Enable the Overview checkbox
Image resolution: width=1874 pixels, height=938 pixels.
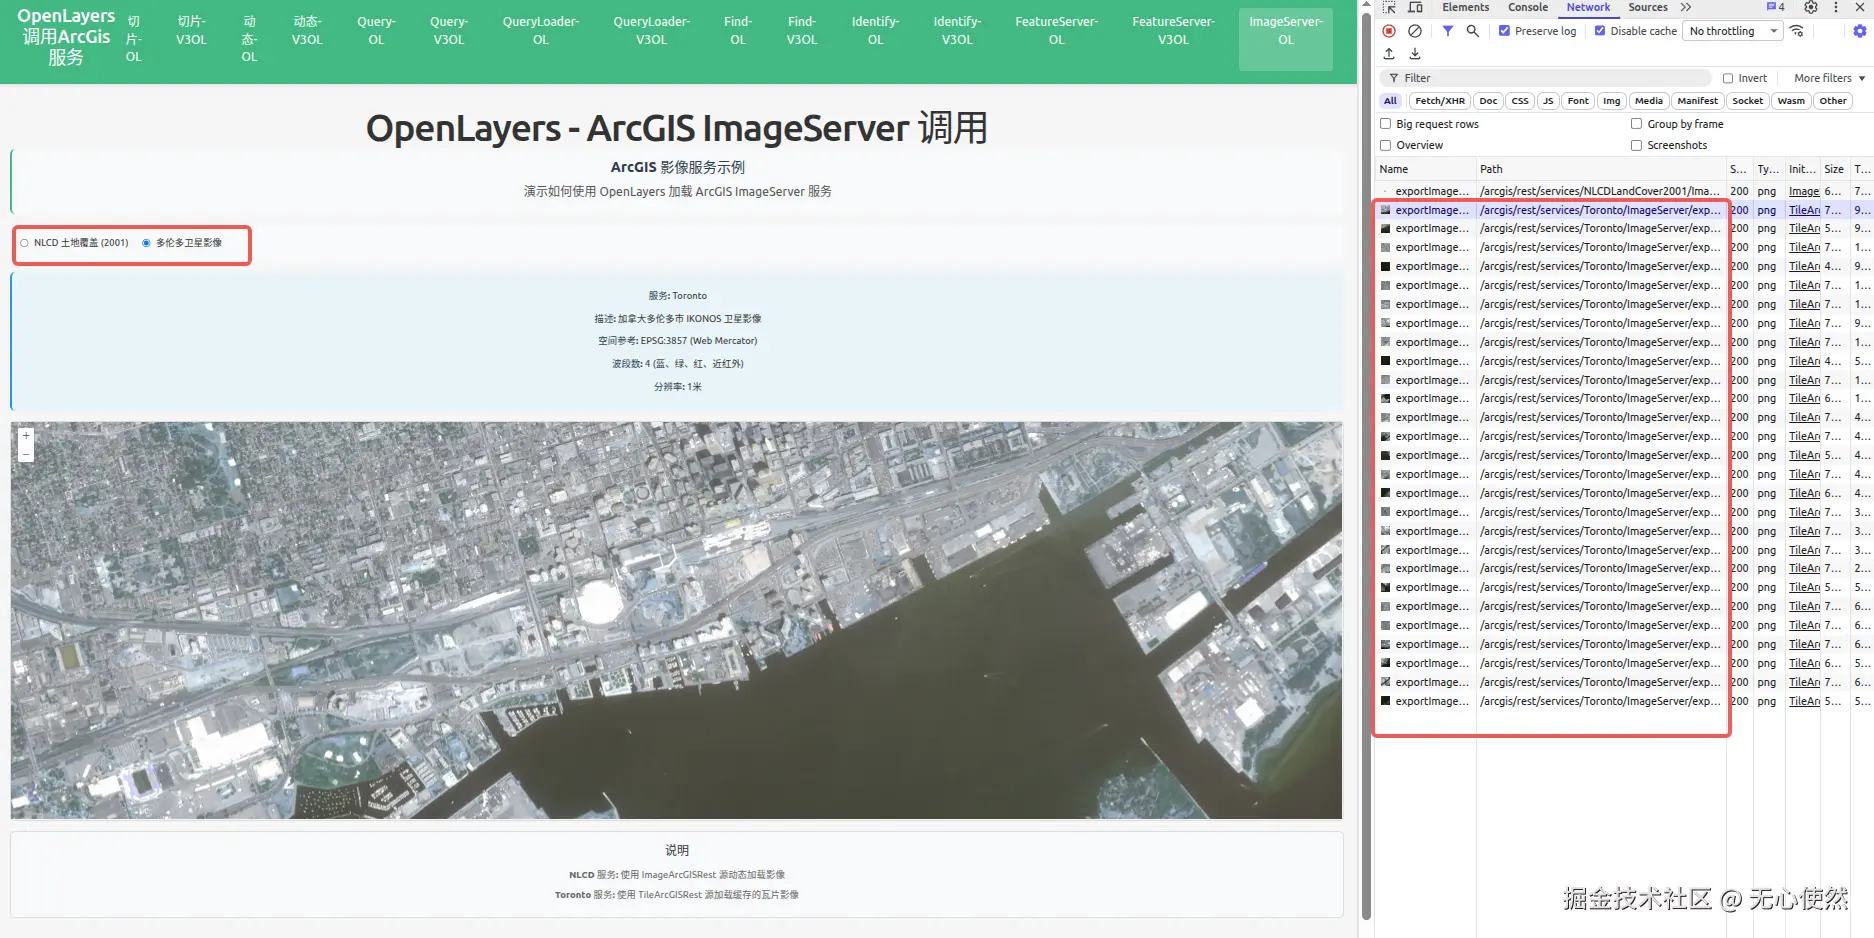1386,145
